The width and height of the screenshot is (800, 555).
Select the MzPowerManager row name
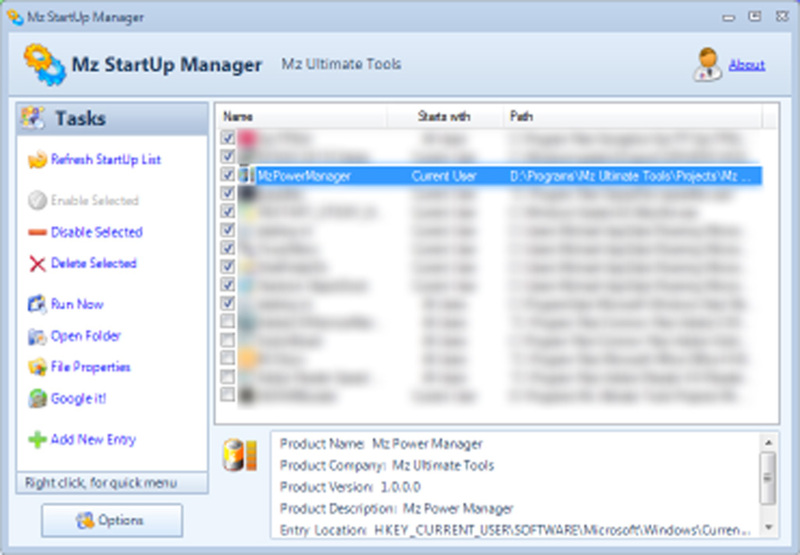304,176
